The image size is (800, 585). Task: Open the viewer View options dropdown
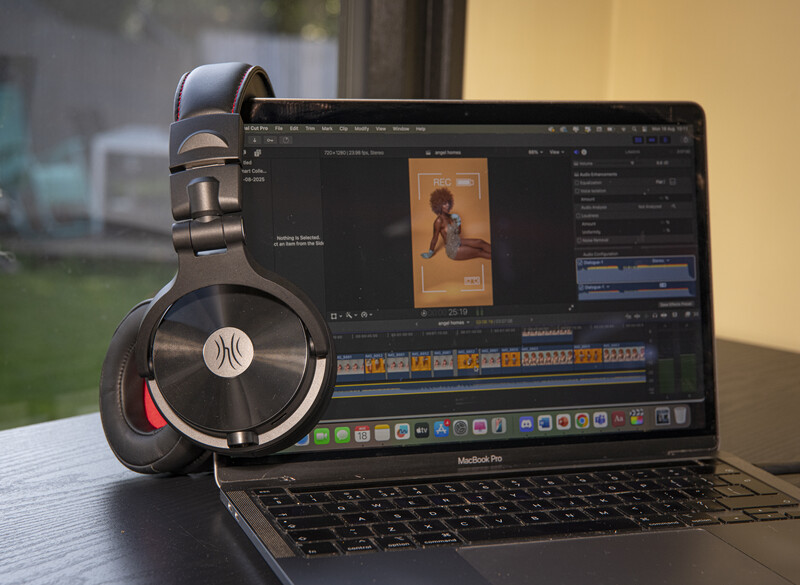point(557,152)
